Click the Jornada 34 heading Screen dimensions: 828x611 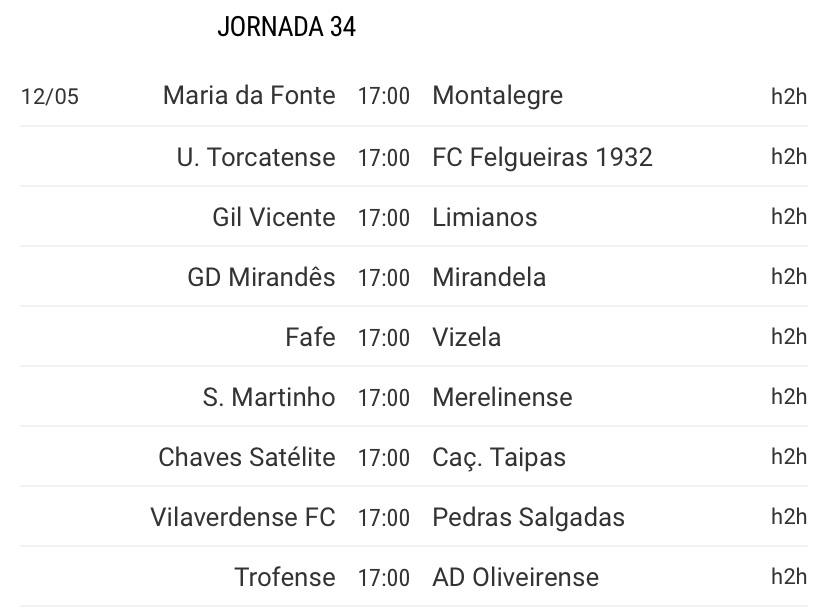[x=287, y=27]
